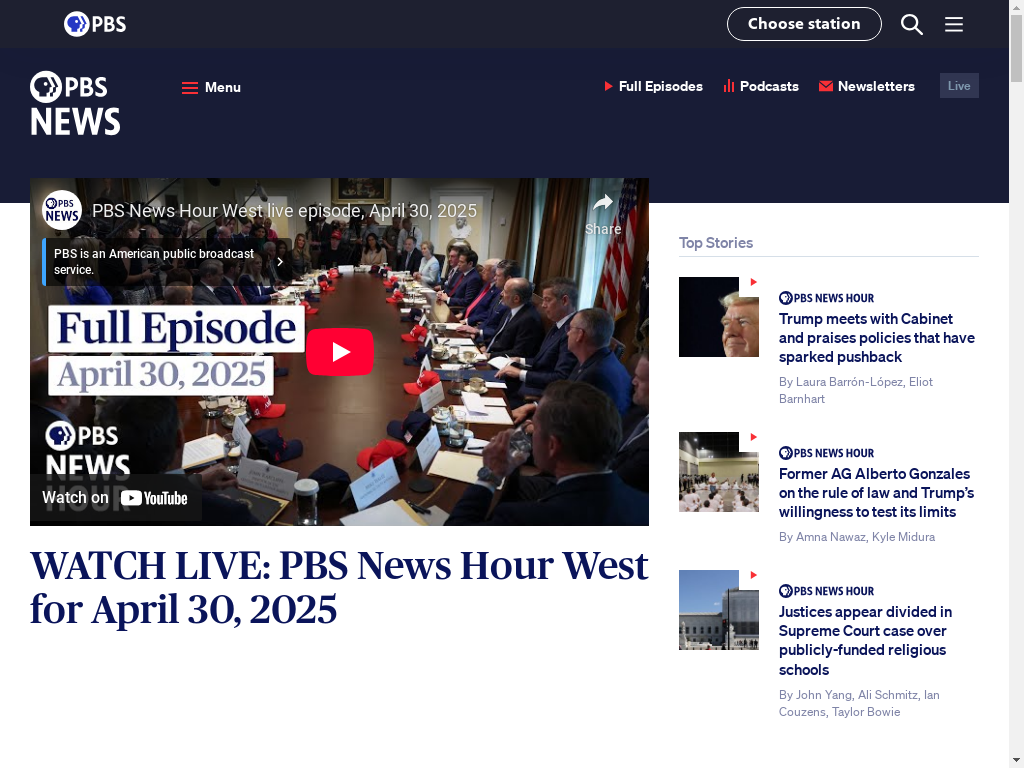Expand the PBS public broadcast info chevron

pyautogui.click(x=280, y=262)
